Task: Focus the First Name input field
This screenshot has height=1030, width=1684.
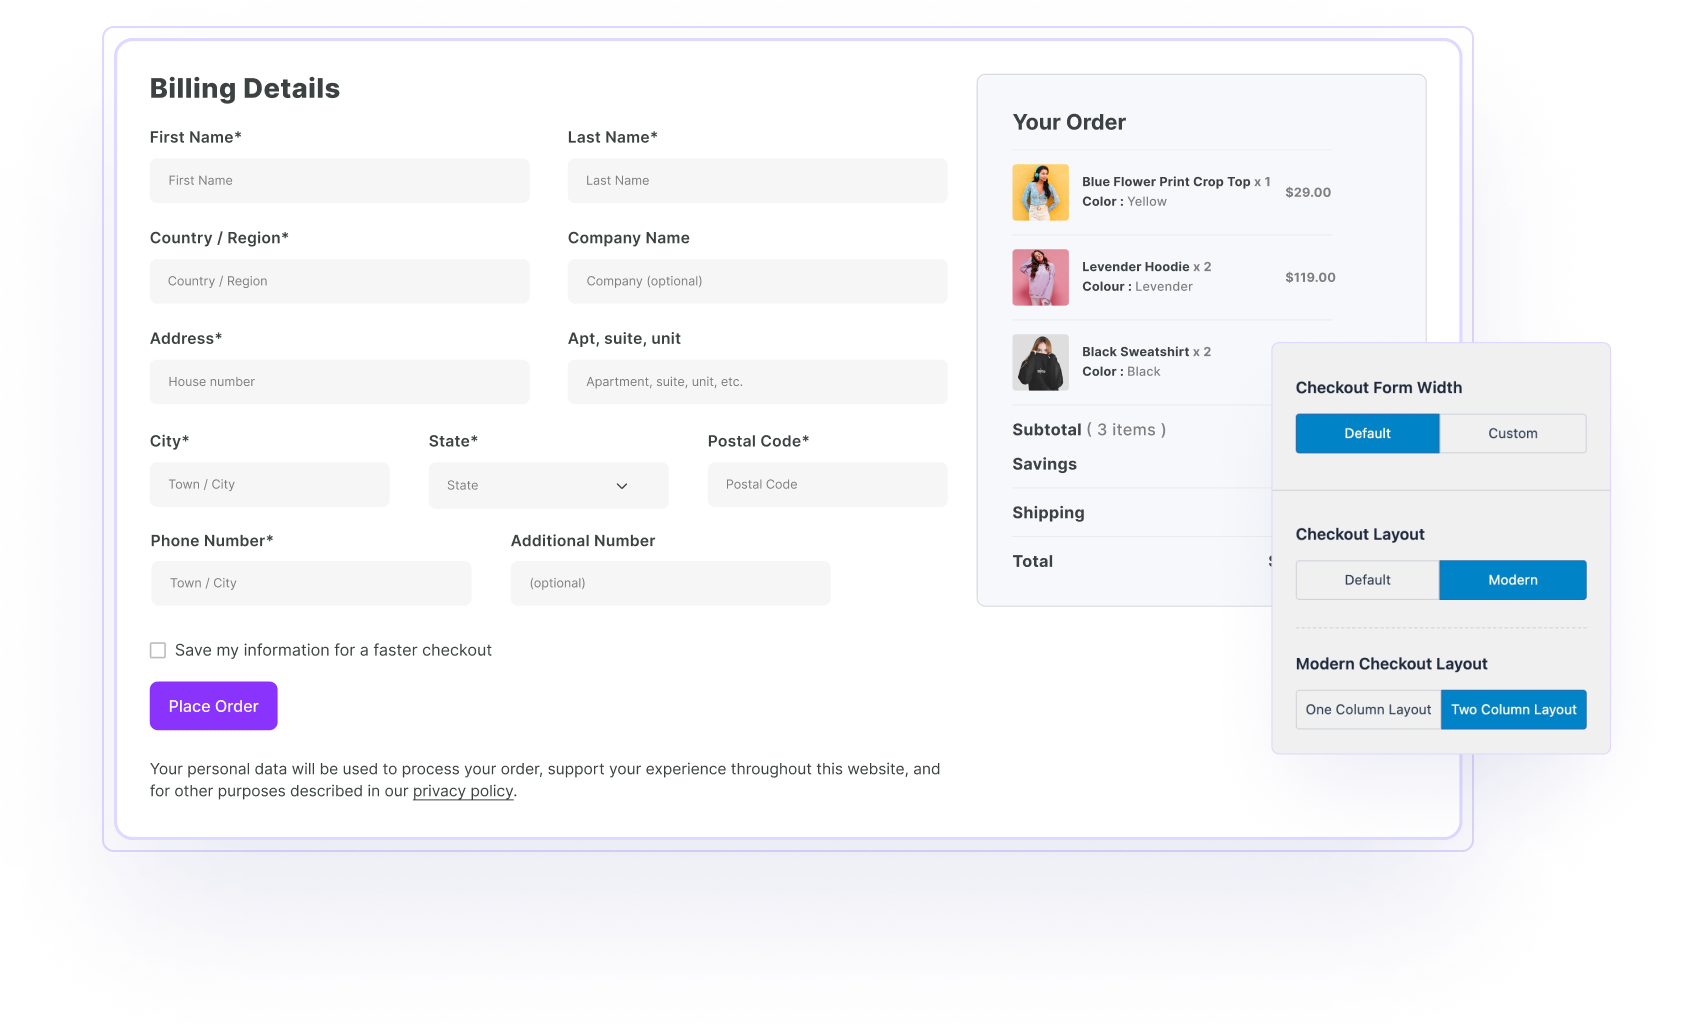Action: click(x=339, y=180)
